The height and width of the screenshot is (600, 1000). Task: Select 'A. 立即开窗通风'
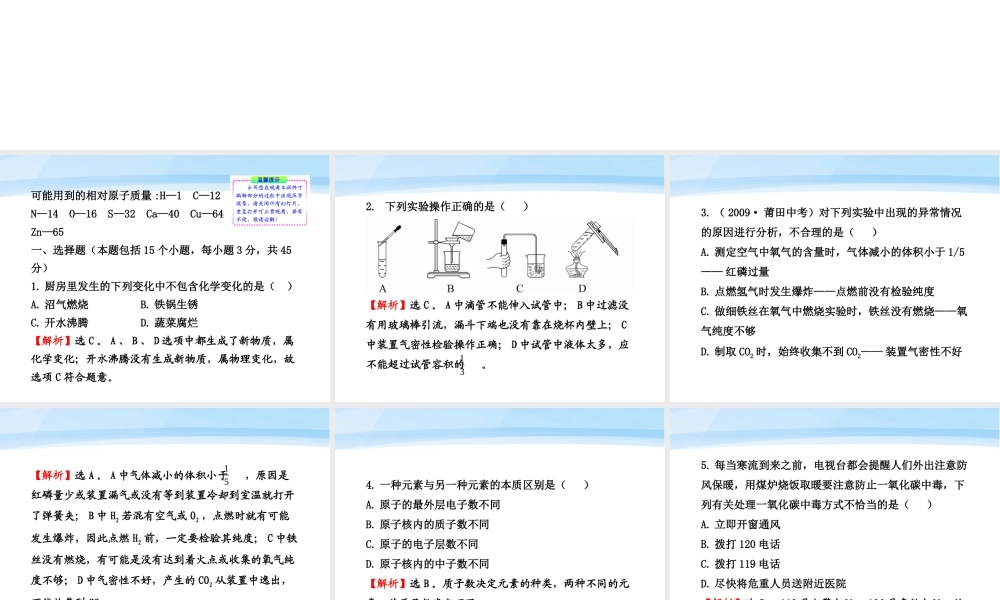pyautogui.click(x=740, y=524)
